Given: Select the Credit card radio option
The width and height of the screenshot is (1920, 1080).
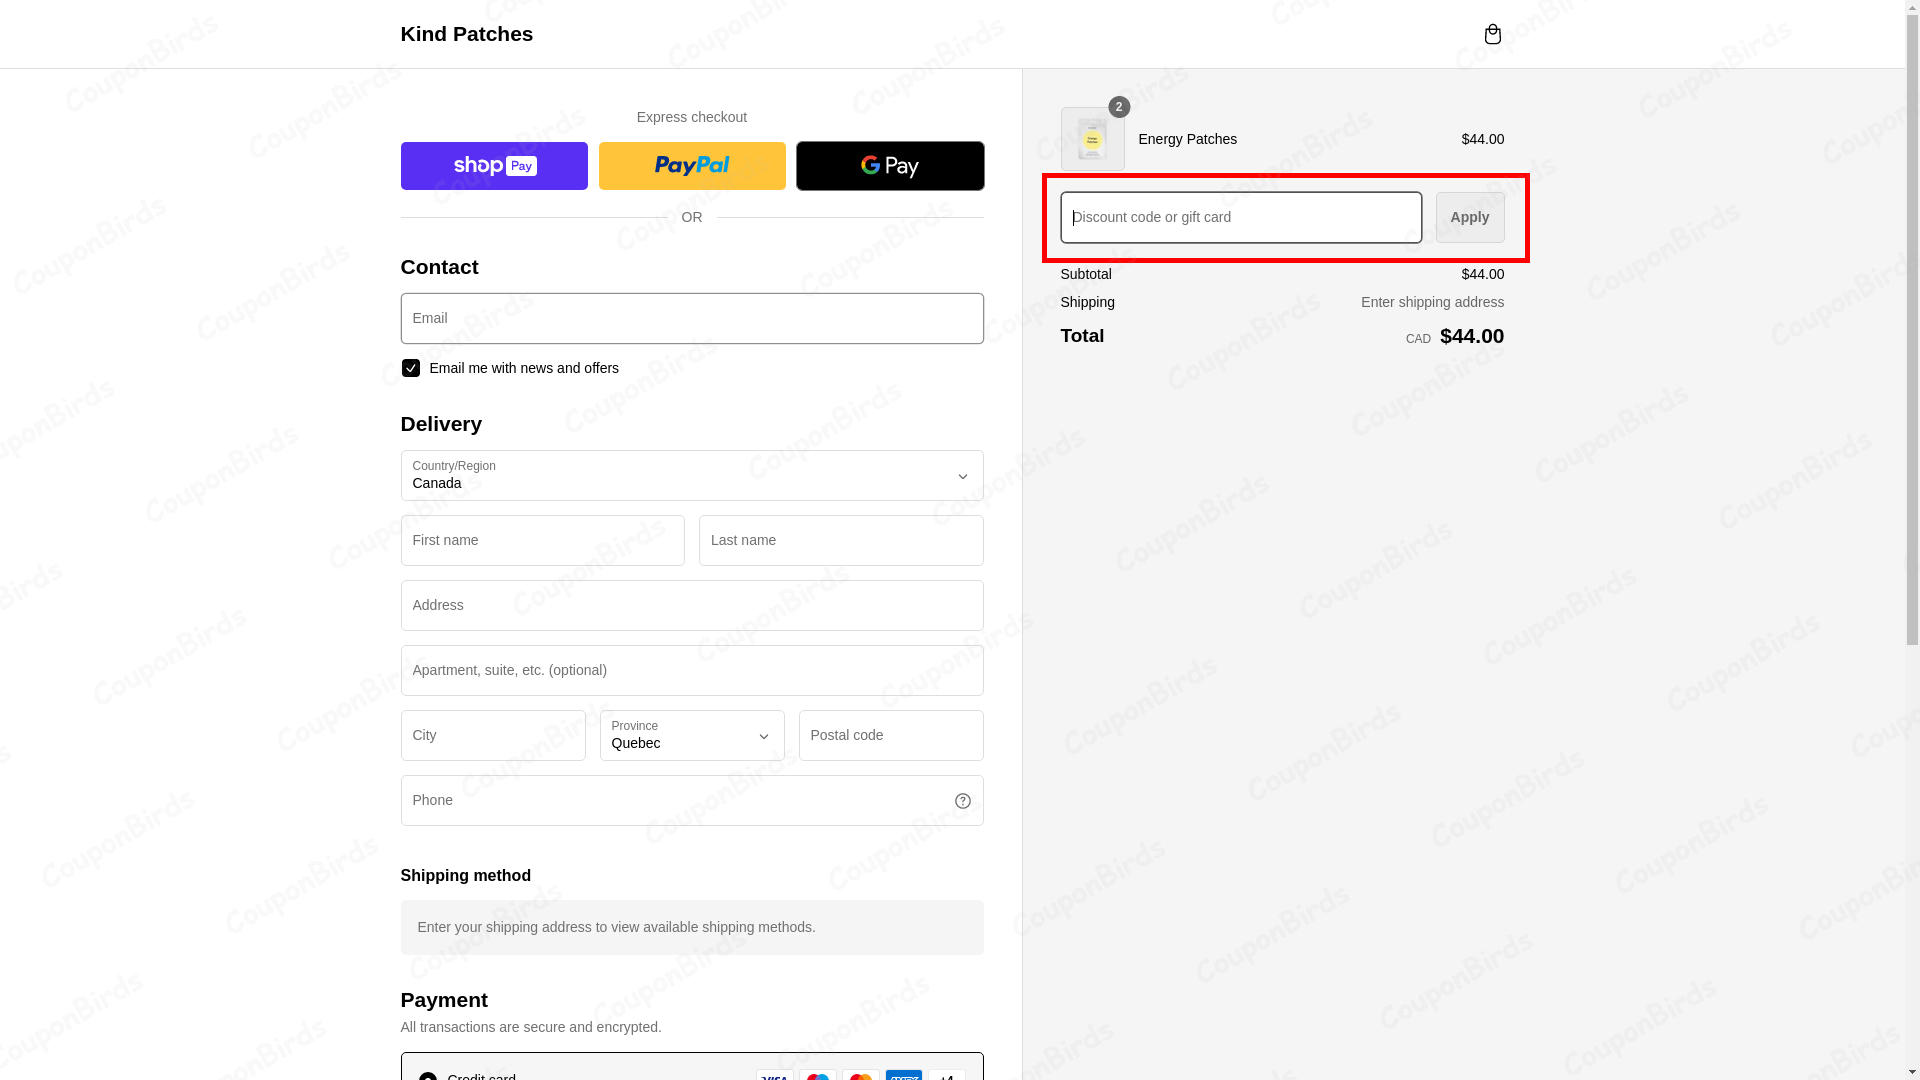Looking at the screenshot, I should coord(428,1076).
